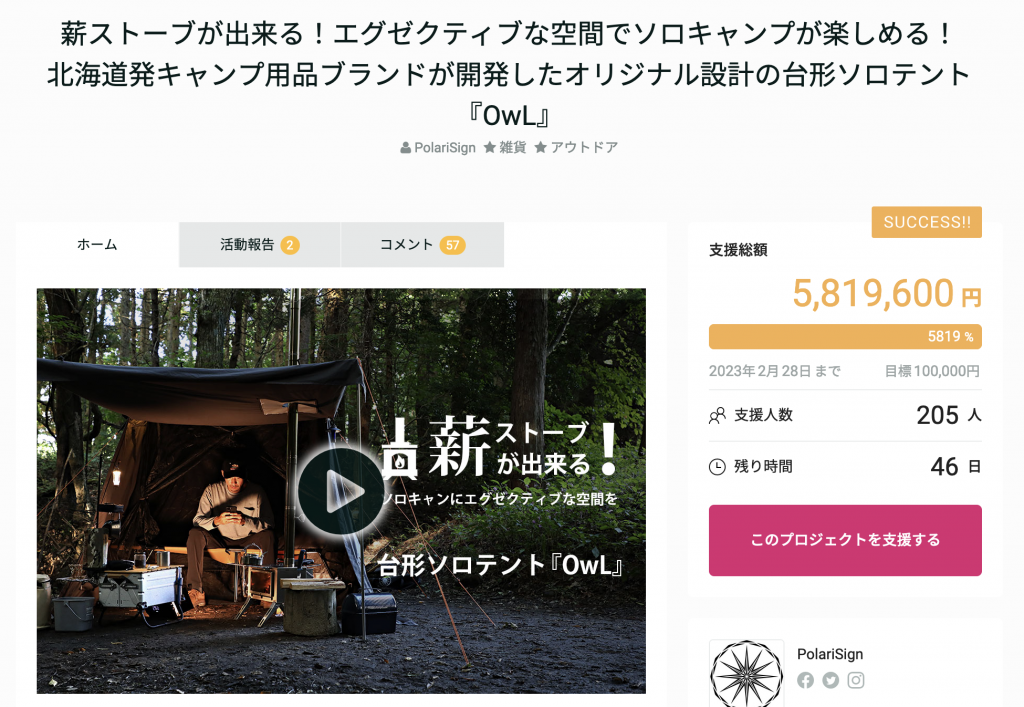
Task: Open the PolariSign author link under title
Action: (x=445, y=148)
